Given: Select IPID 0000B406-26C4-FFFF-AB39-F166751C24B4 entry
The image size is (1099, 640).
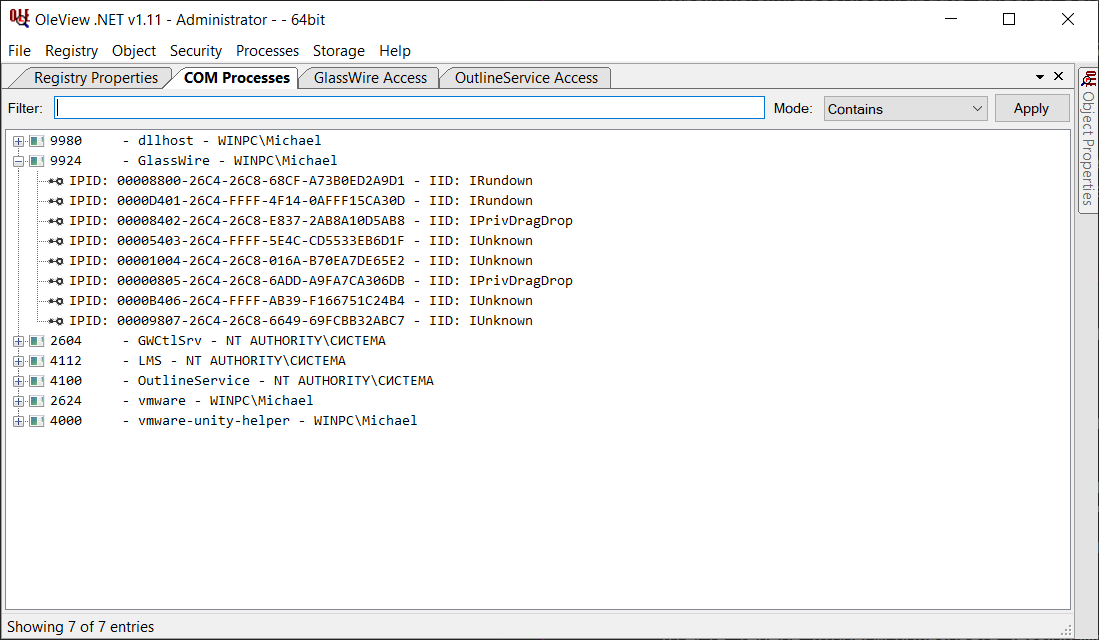Looking at the screenshot, I should click(x=301, y=301).
